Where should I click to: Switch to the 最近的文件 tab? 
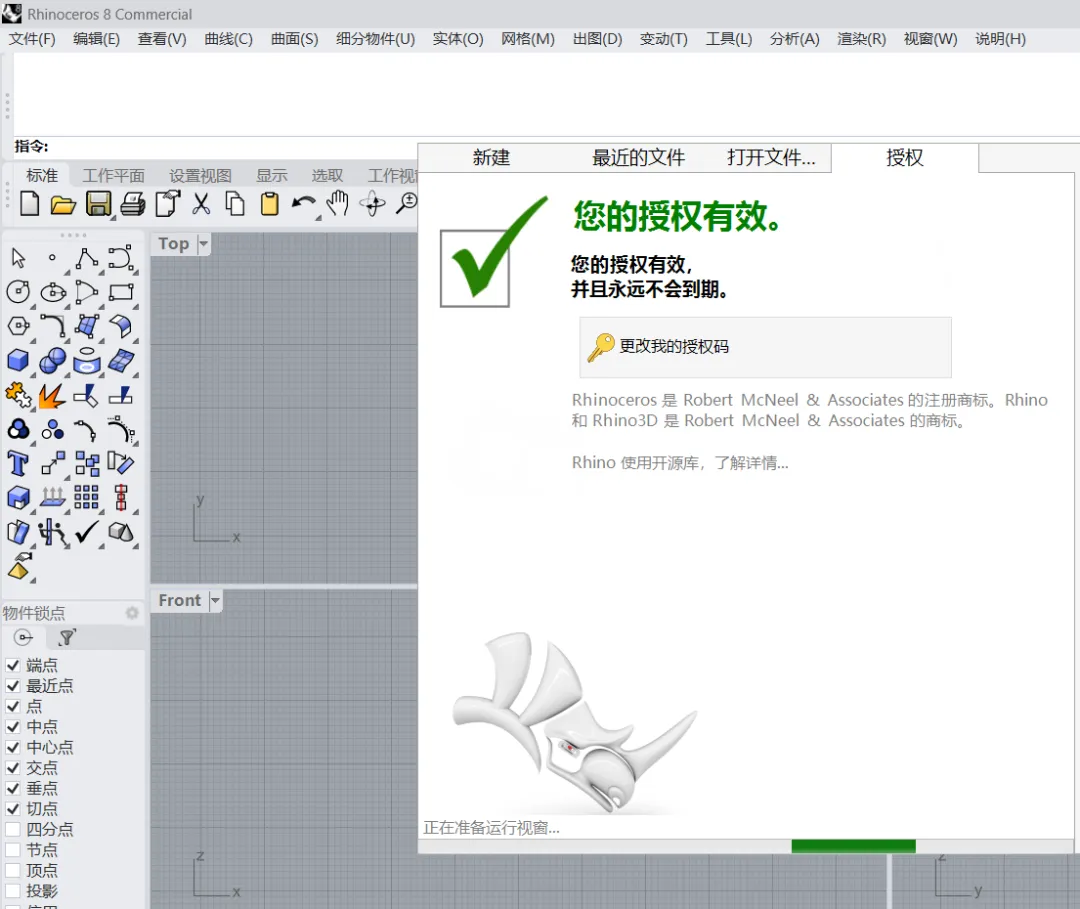click(638, 158)
